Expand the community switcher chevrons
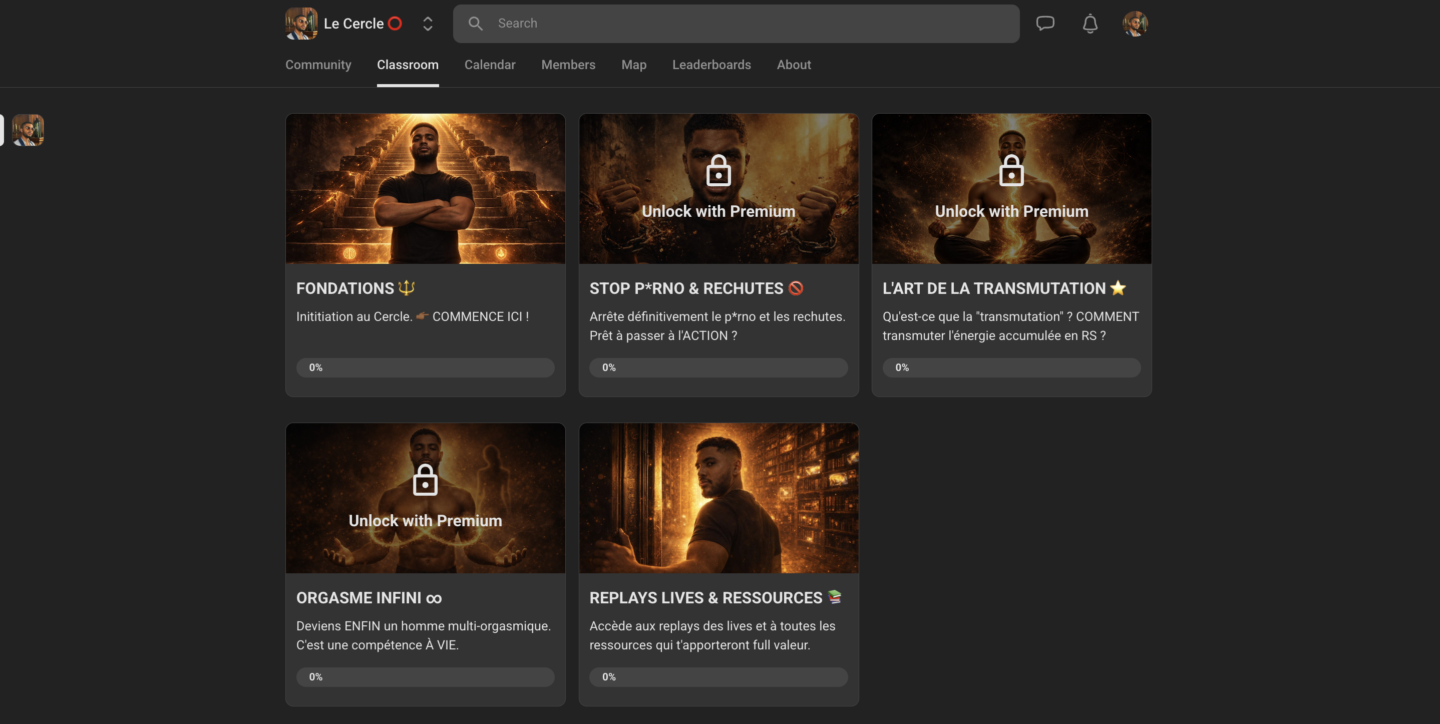Viewport: 1440px width, 724px height. 428,24
